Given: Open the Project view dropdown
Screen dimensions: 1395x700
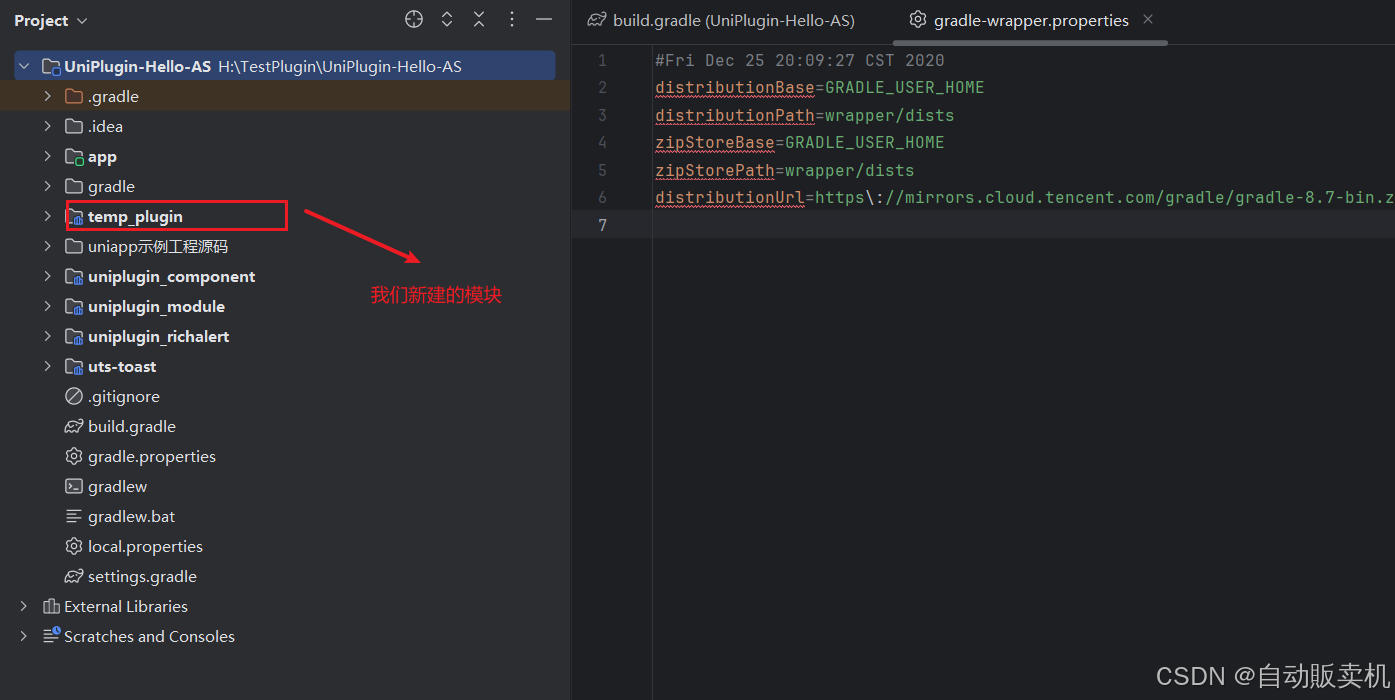Looking at the screenshot, I should 51,21.
